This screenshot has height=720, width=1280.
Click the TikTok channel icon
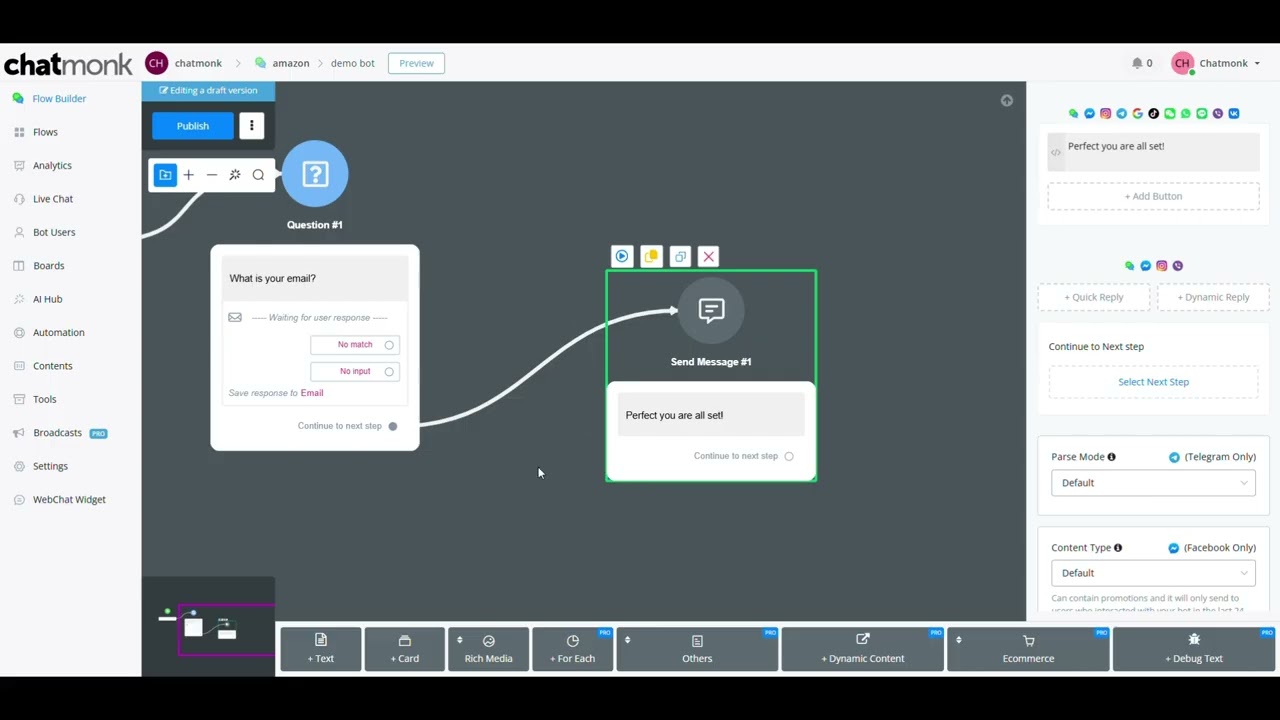pos(1154,114)
